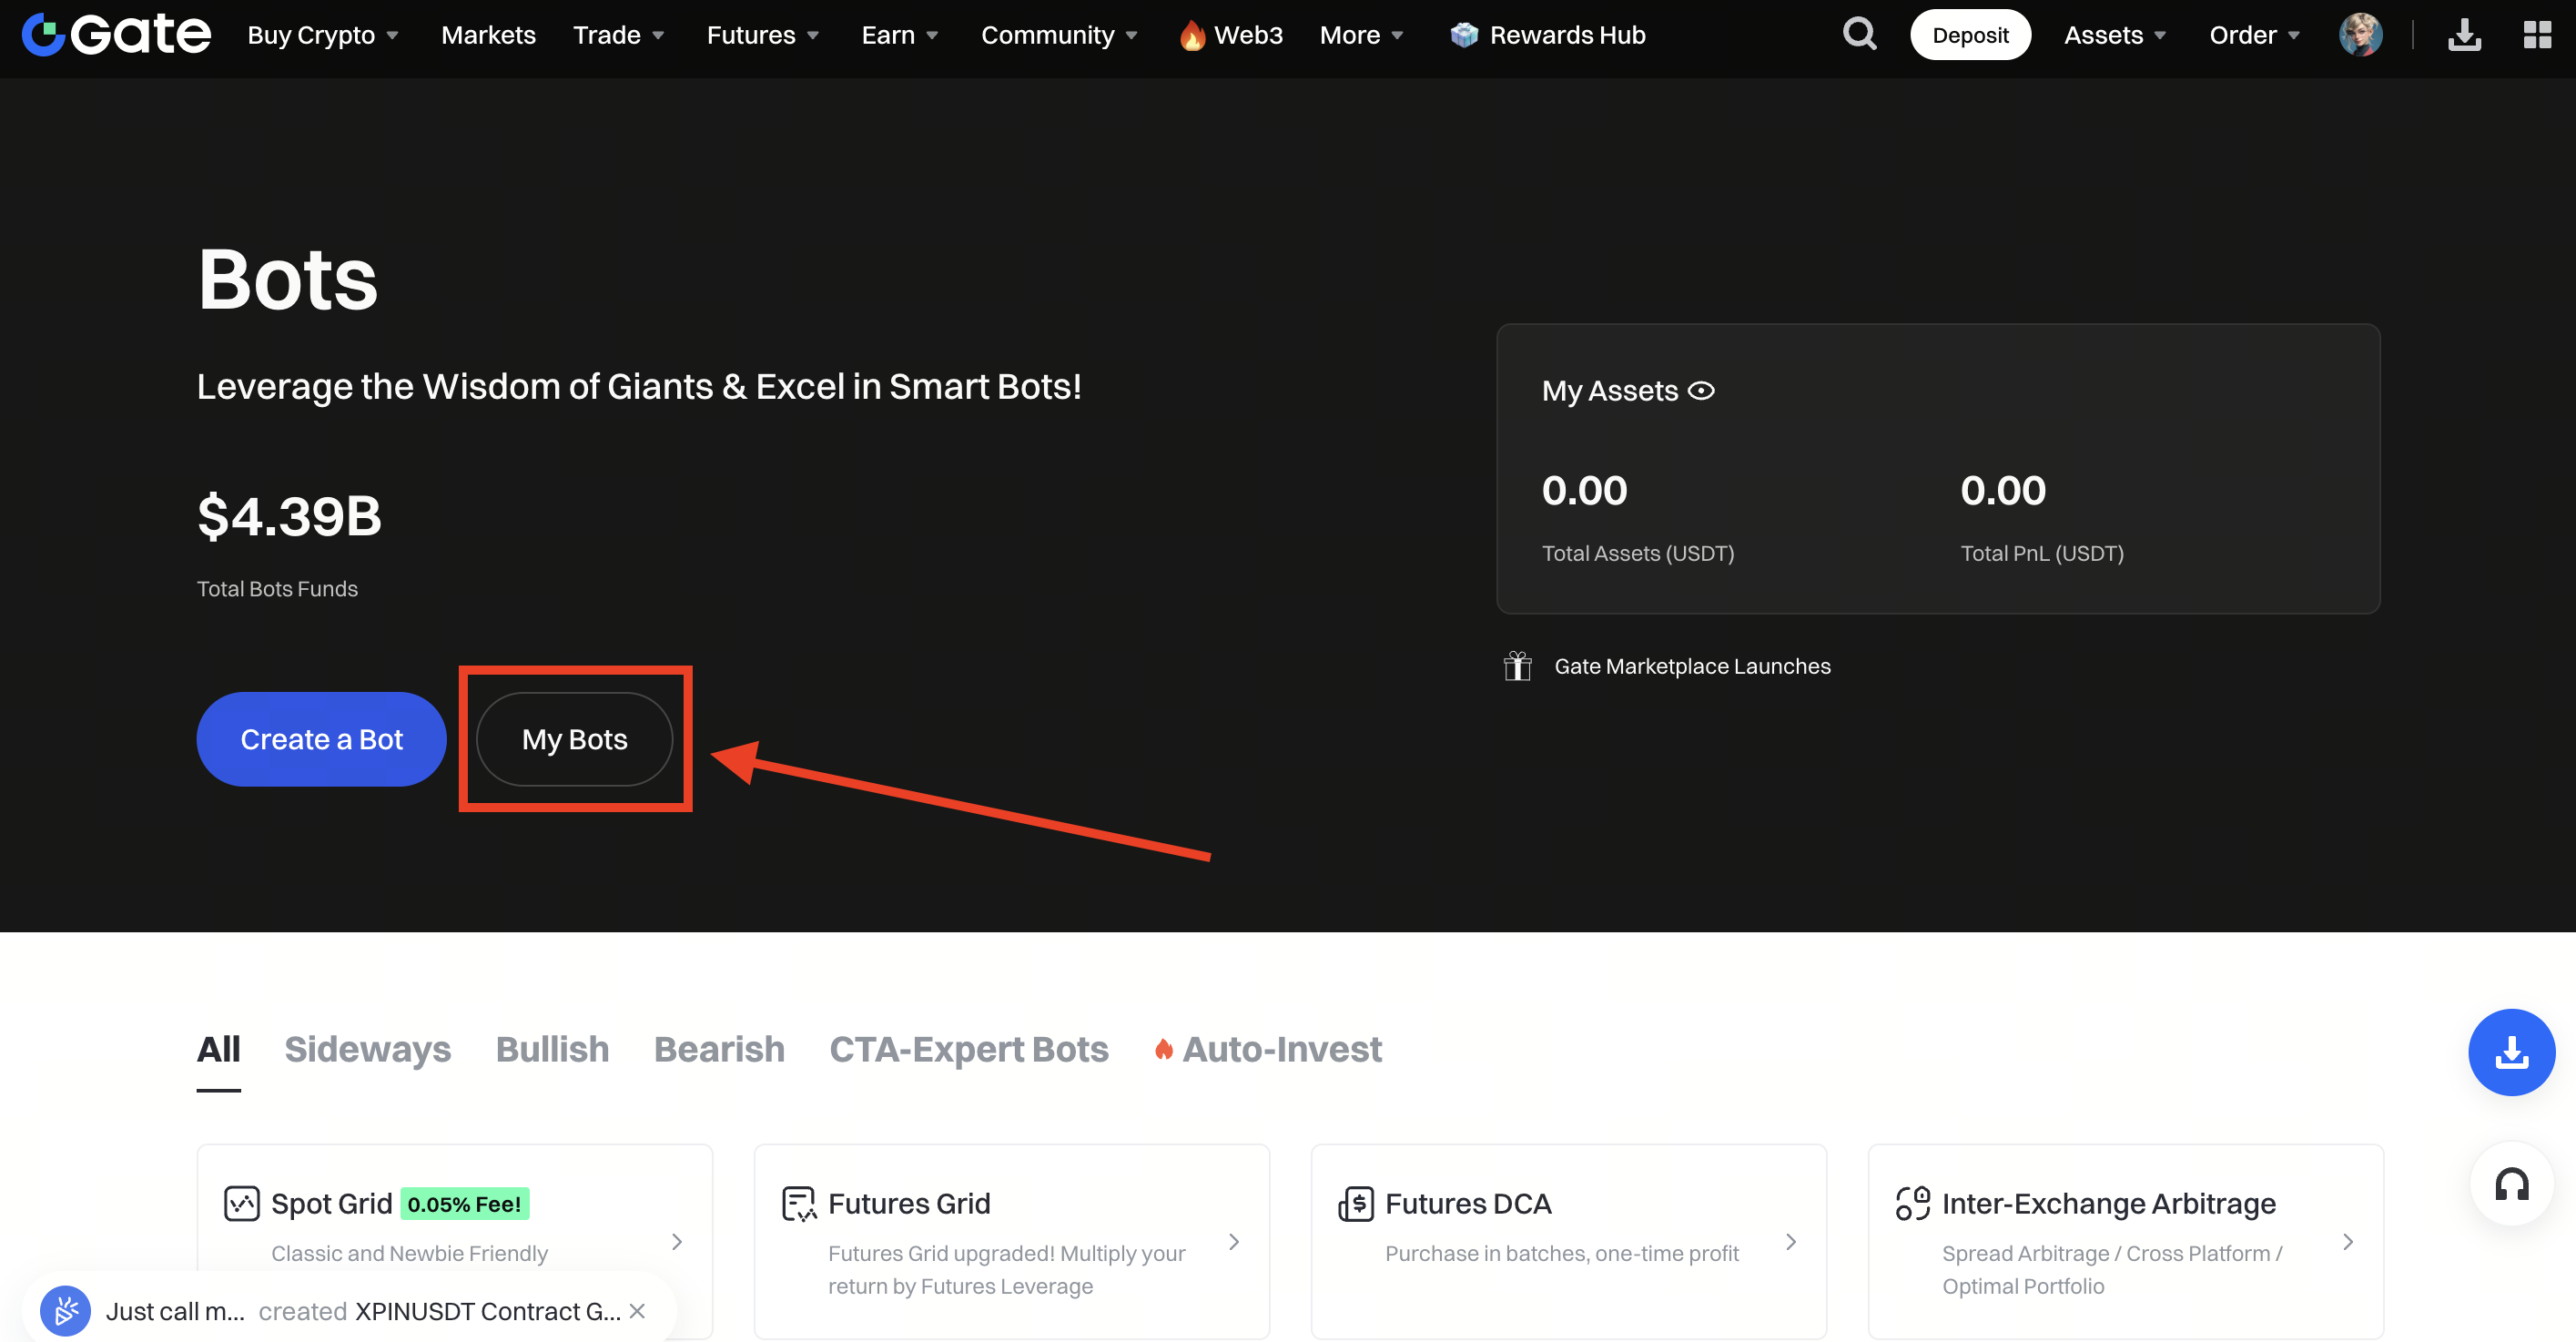The image size is (2576, 1342).
Task: Open the headset support chat icon
Action: point(2511,1185)
